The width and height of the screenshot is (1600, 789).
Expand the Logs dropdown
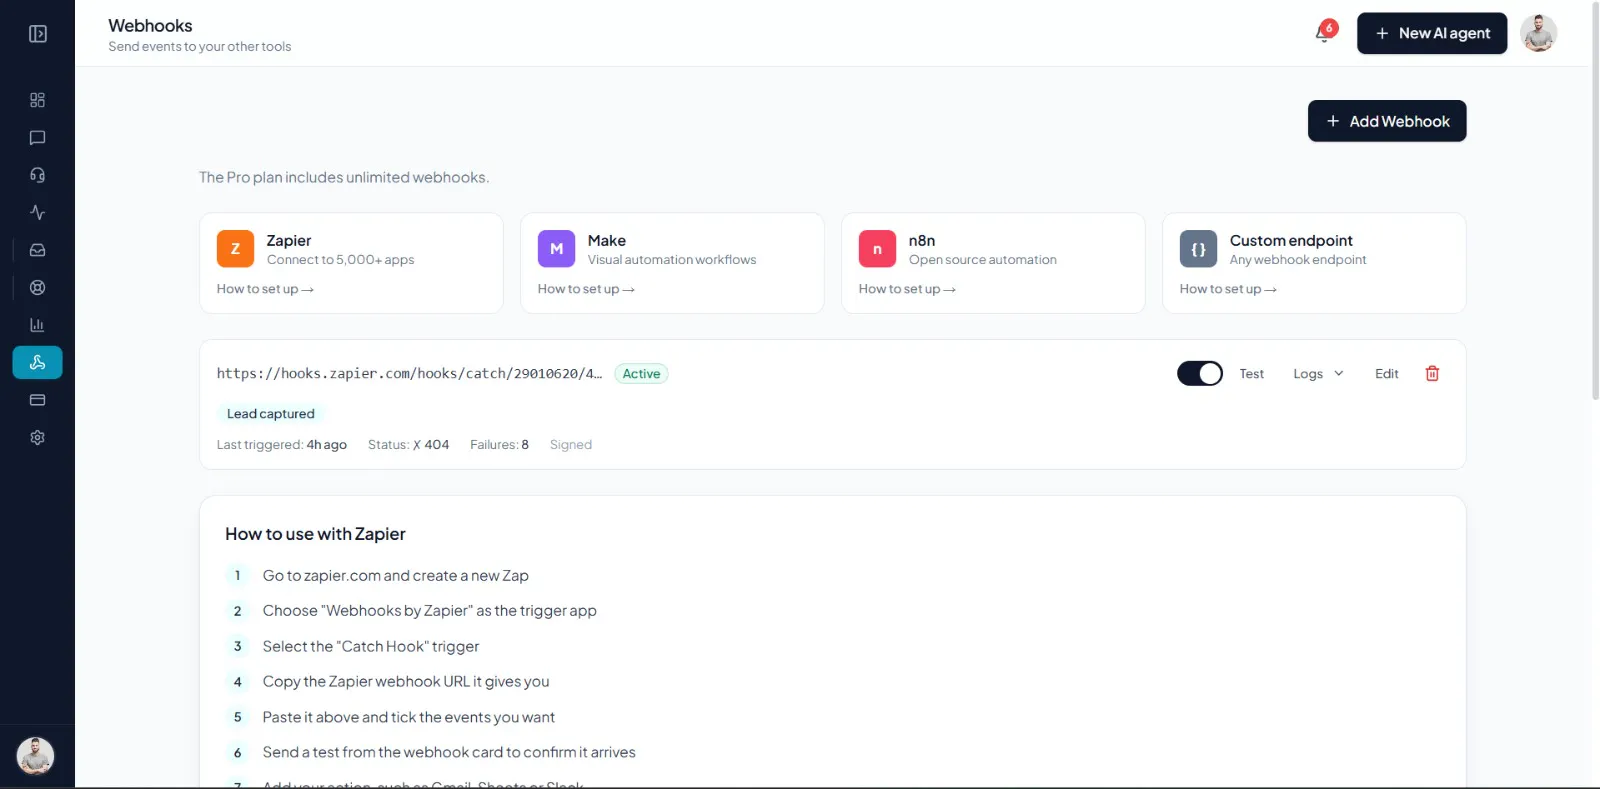(x=1318, y=373)
